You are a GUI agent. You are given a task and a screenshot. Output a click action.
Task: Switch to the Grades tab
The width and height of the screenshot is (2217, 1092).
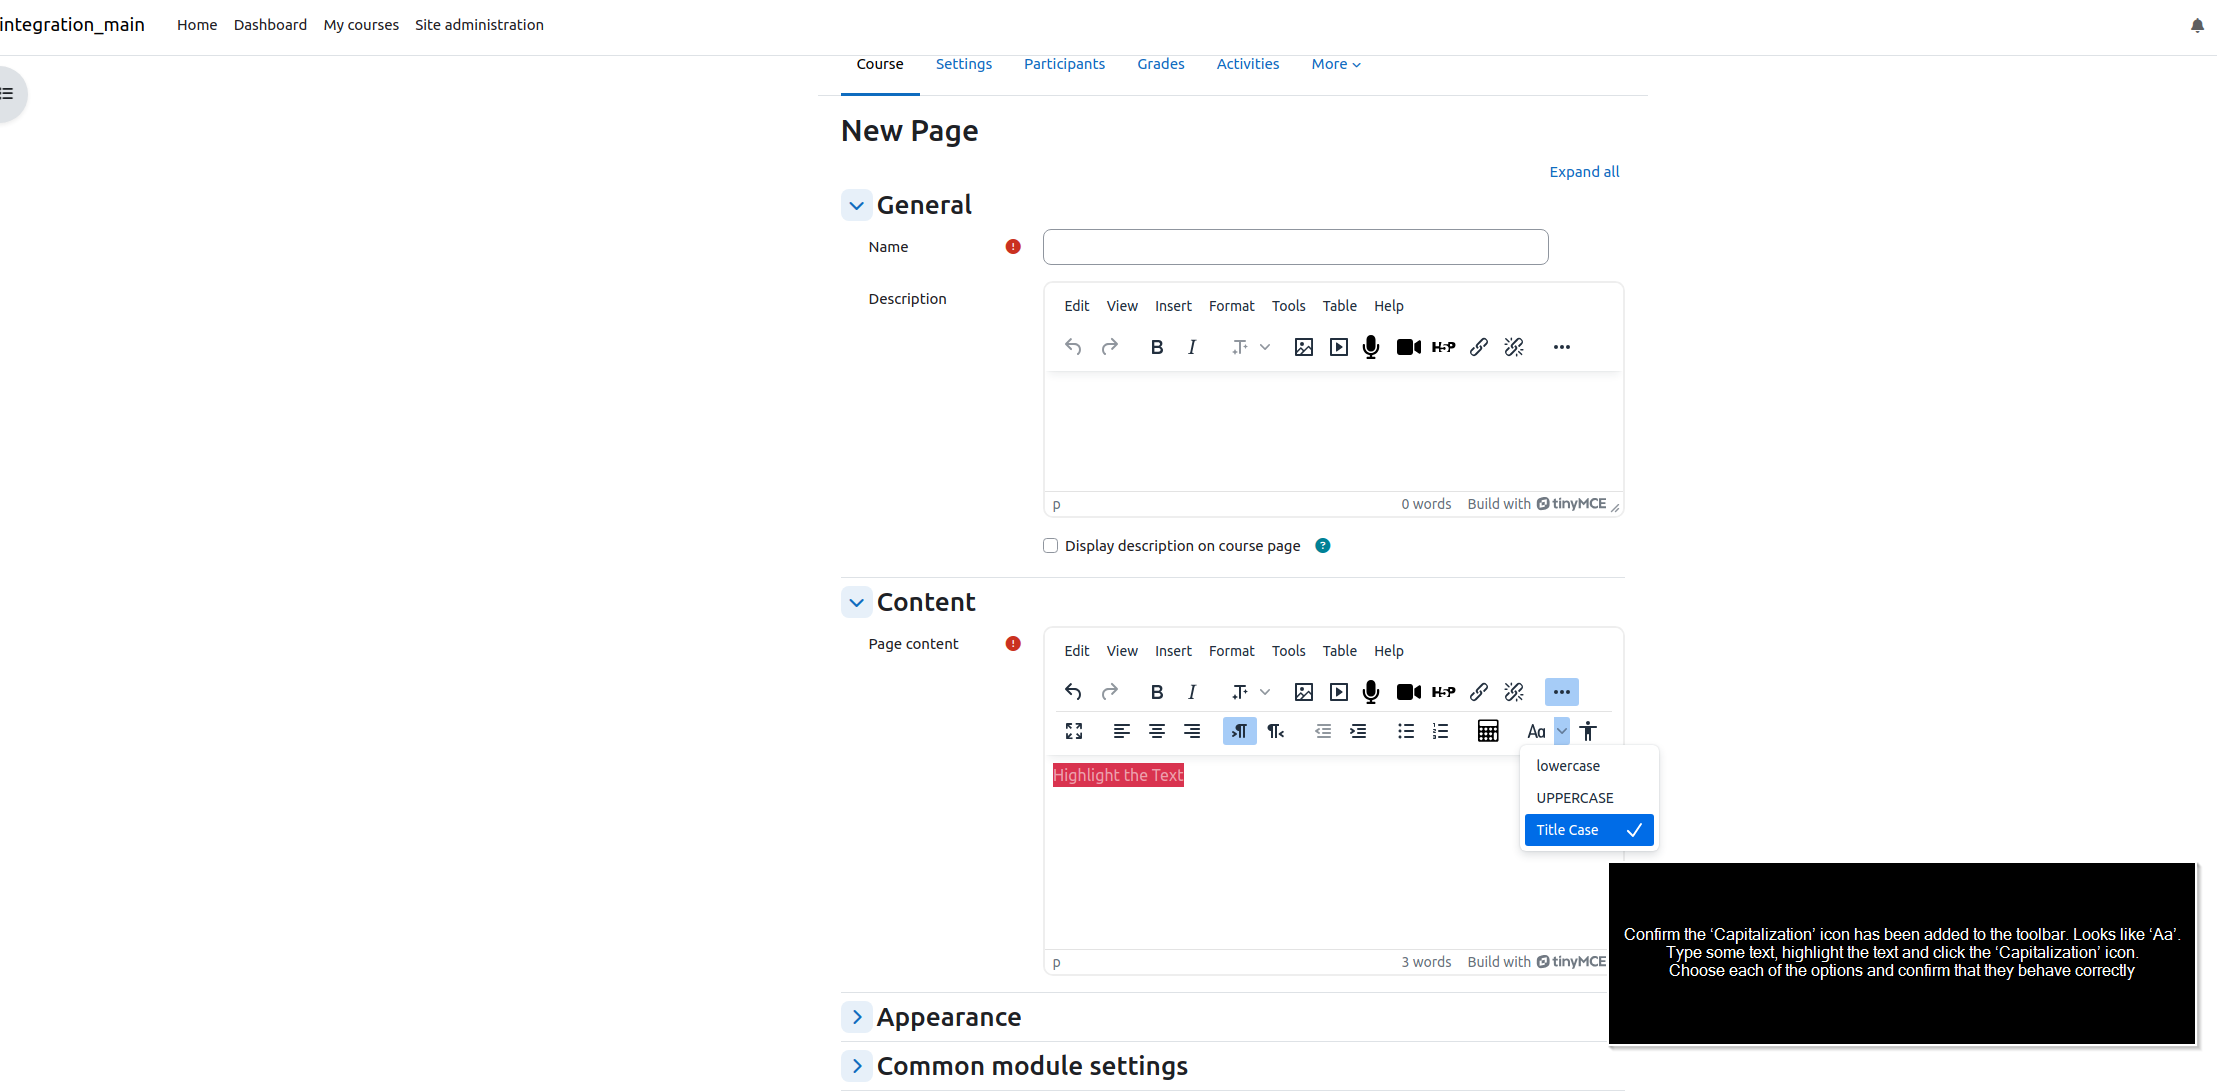1160,64
